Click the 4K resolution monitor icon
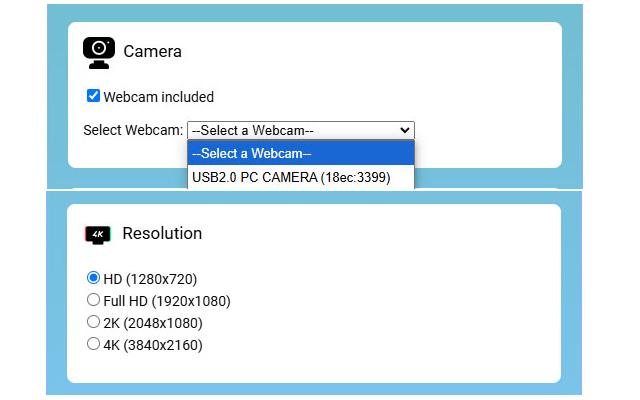This screenshot has height=400, width=640. tap(98, 235)
